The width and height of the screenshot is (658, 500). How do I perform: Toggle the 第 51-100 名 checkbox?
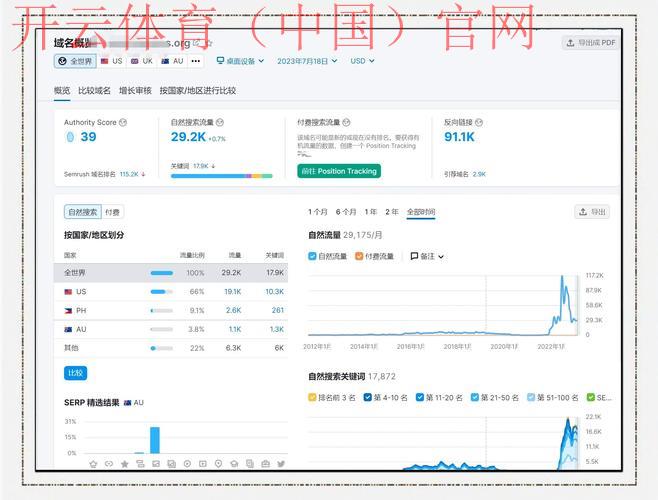pos(530,397)
